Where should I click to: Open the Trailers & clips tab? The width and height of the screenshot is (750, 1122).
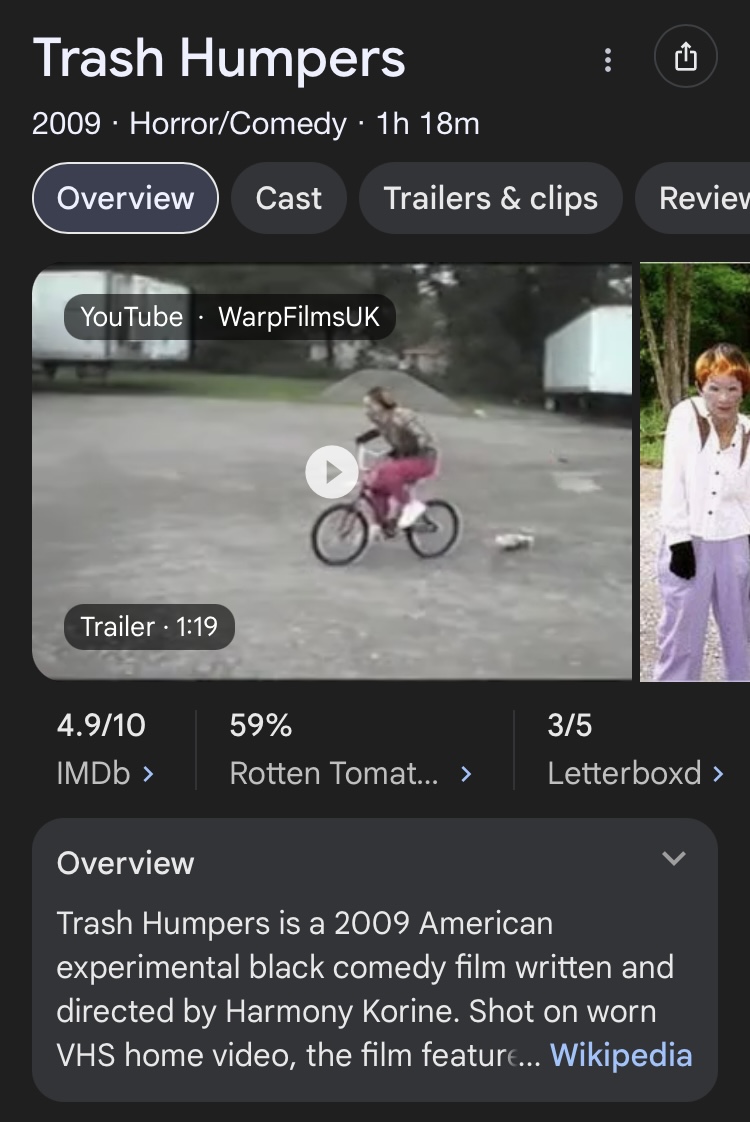pyautogui.click(x=490, y=198)
